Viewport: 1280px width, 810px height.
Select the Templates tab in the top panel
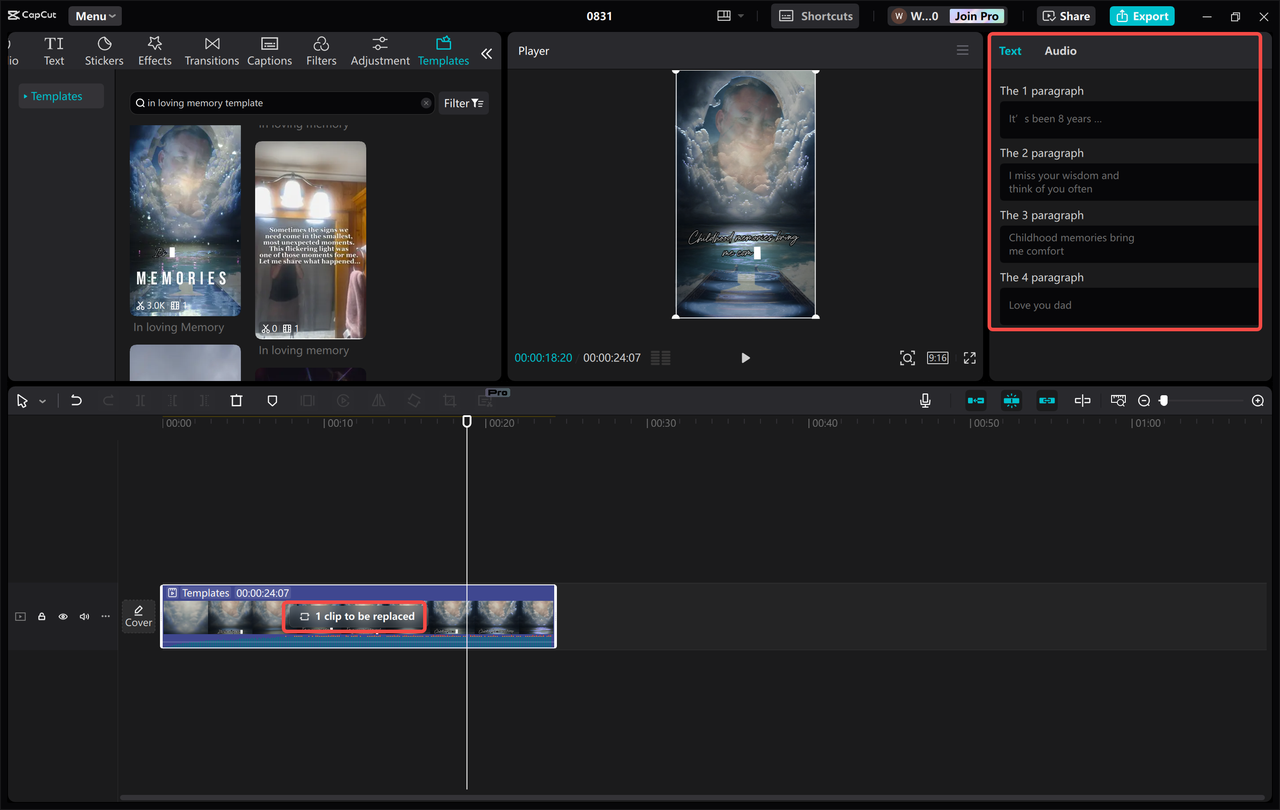(x=443, y=50)
